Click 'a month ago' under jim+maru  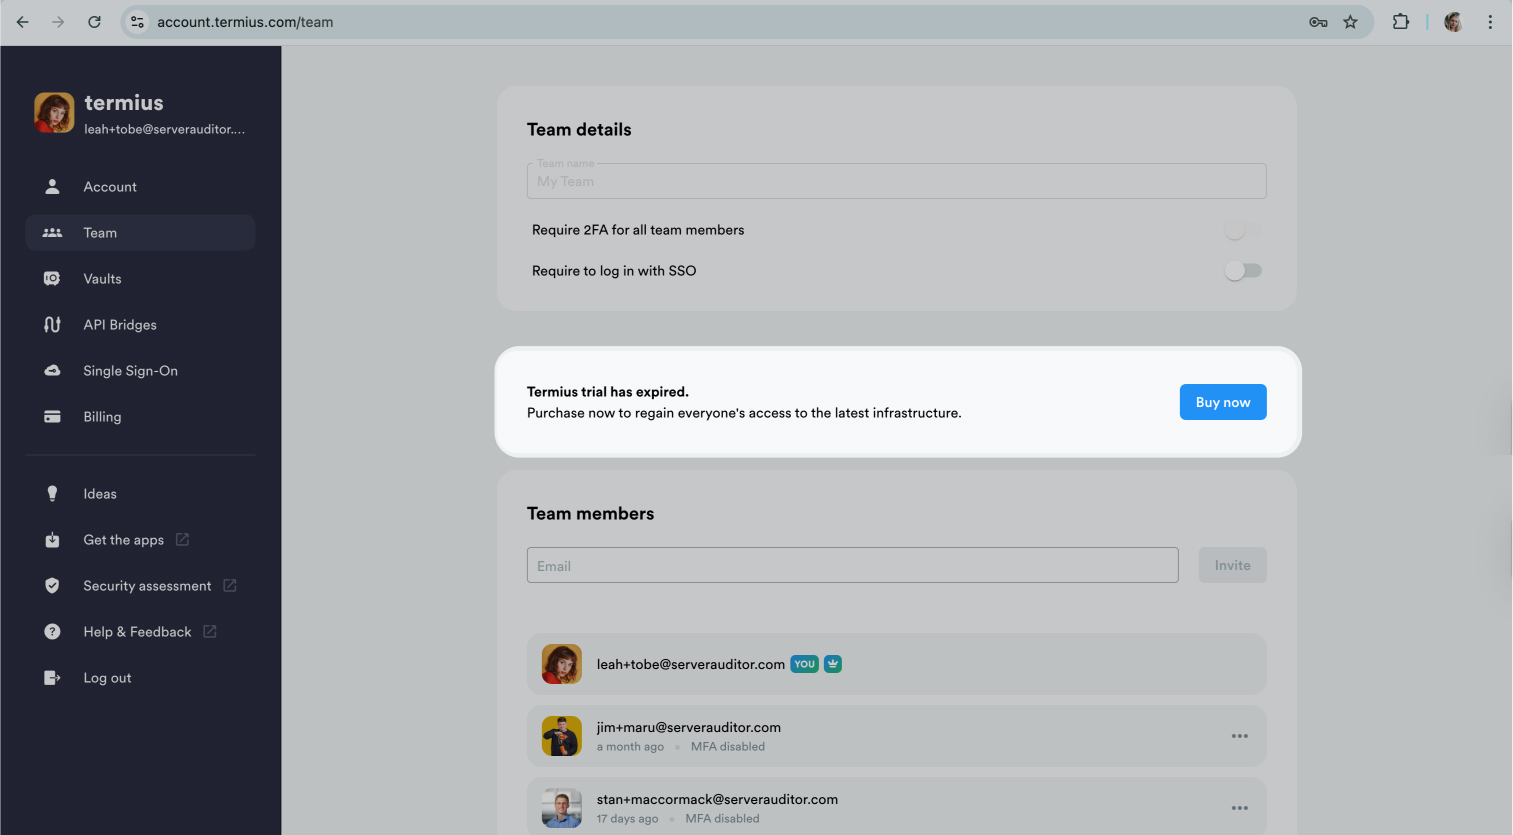(x=630, y=747)
